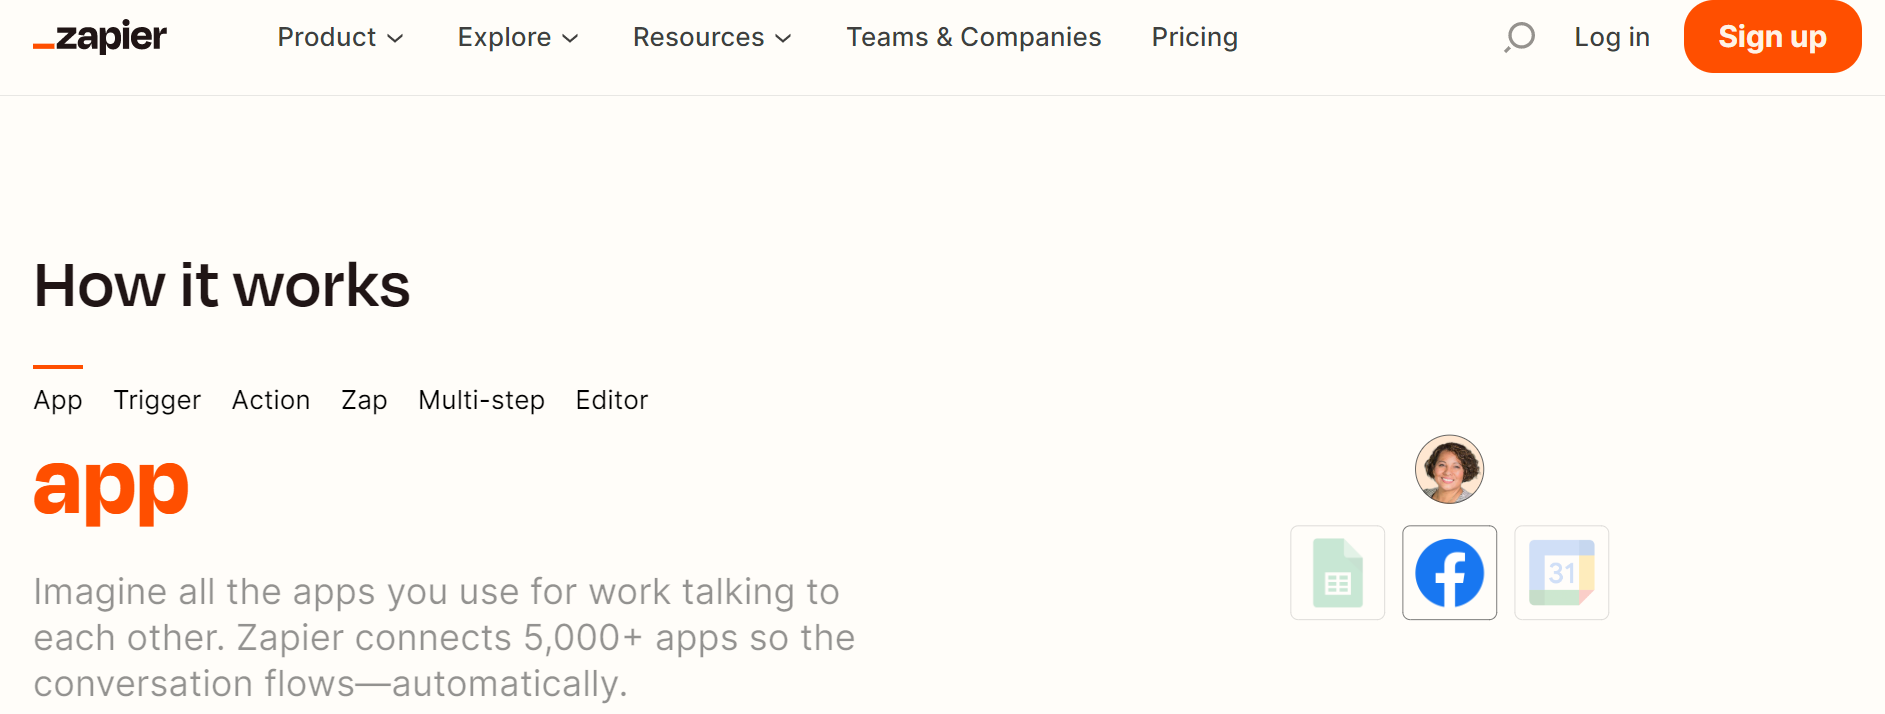Click the Zapier logo
The height and width of the screenshot is (714, 1885).
[x=100, y=37]
